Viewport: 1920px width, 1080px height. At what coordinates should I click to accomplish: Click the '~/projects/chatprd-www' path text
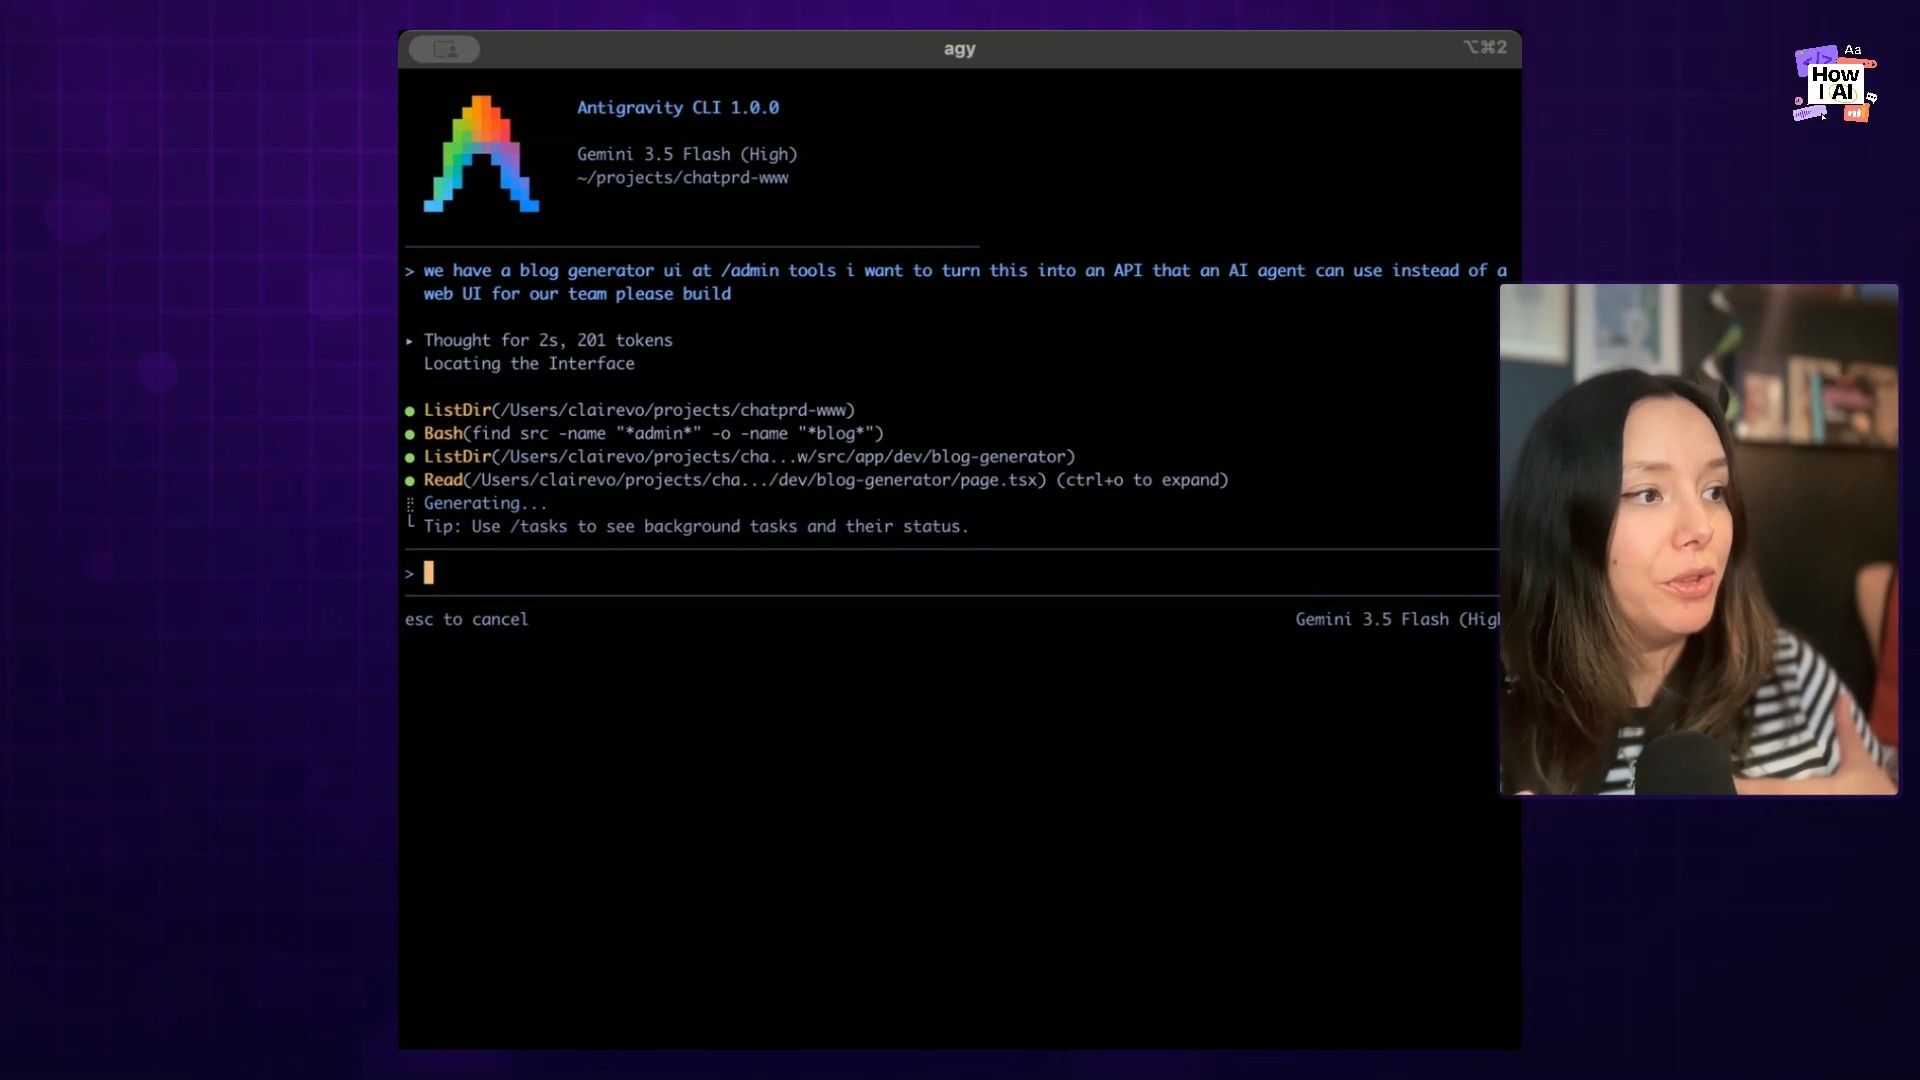tap(682, 178)
